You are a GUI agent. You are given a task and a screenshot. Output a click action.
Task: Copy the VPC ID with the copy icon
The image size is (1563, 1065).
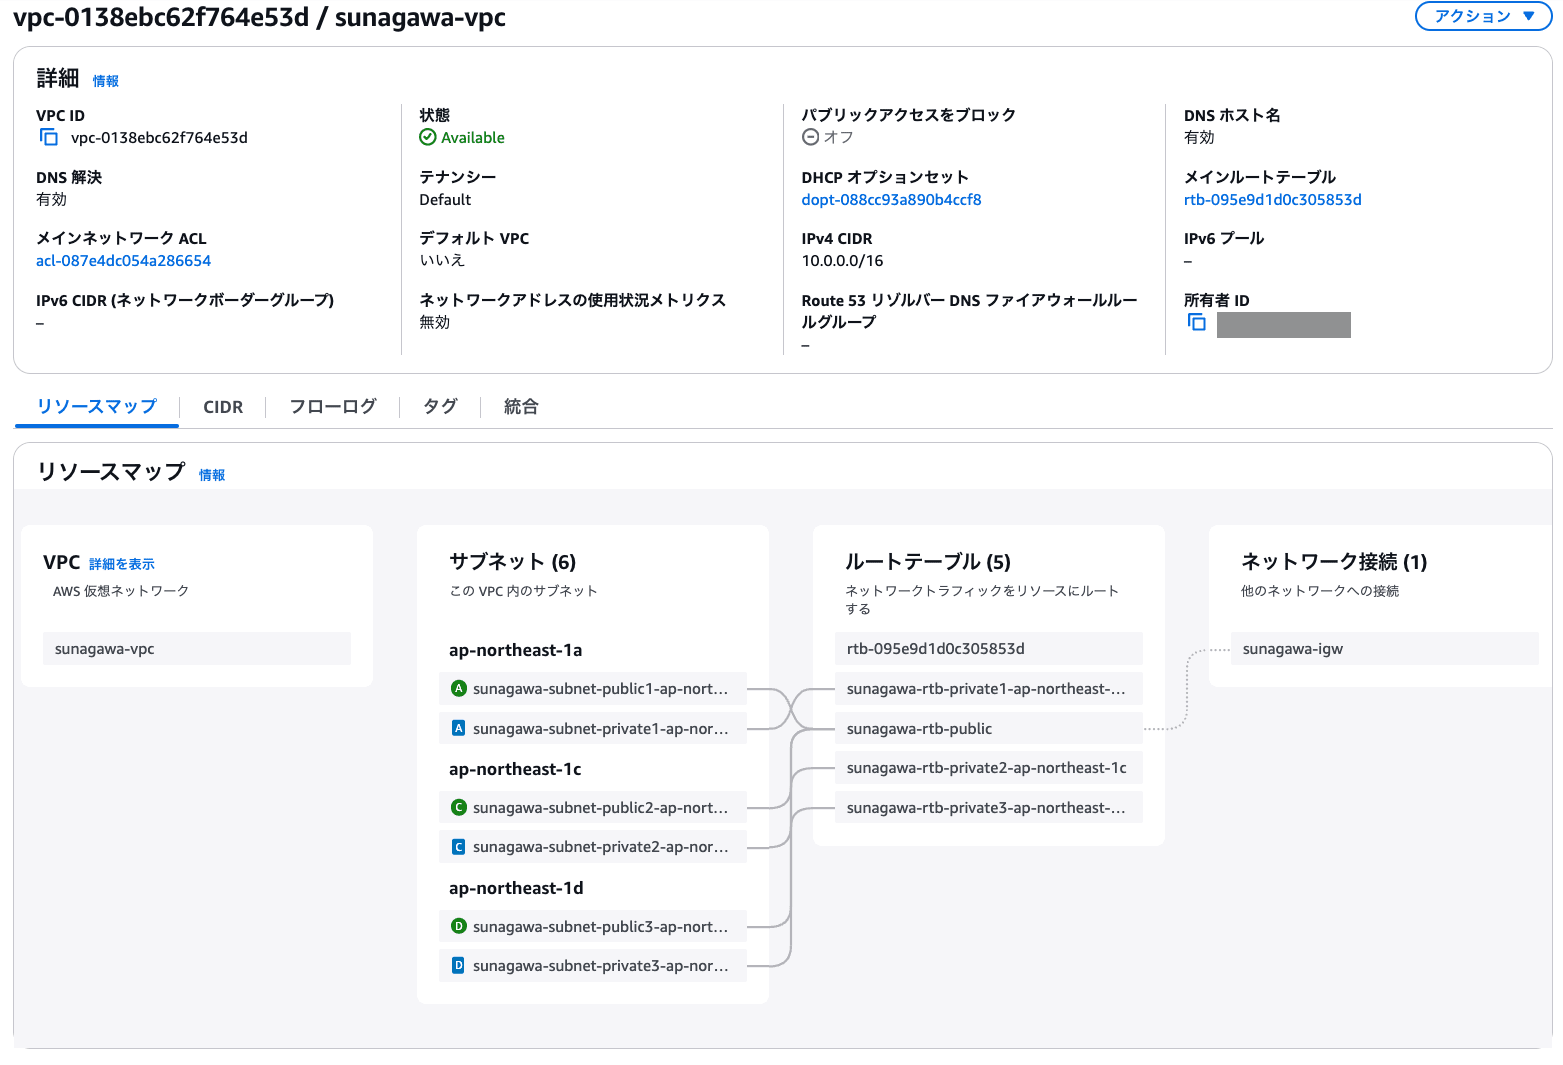pyautogui.click(x=49, y=137)
